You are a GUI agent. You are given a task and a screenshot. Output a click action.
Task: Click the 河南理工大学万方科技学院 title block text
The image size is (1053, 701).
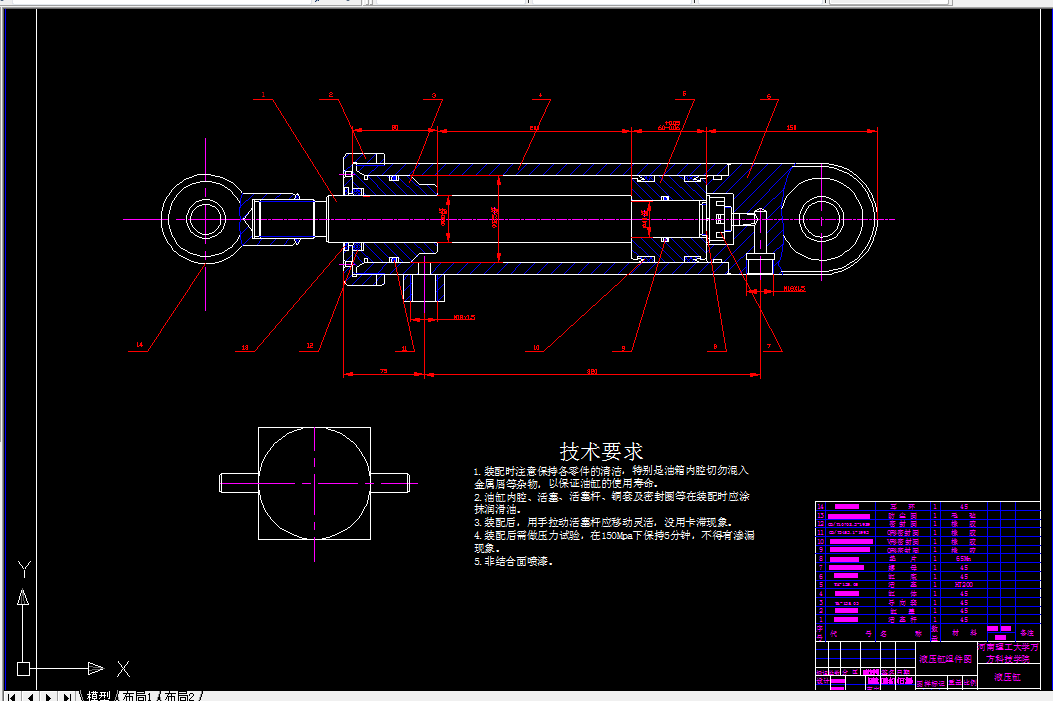pos(1009,653)
